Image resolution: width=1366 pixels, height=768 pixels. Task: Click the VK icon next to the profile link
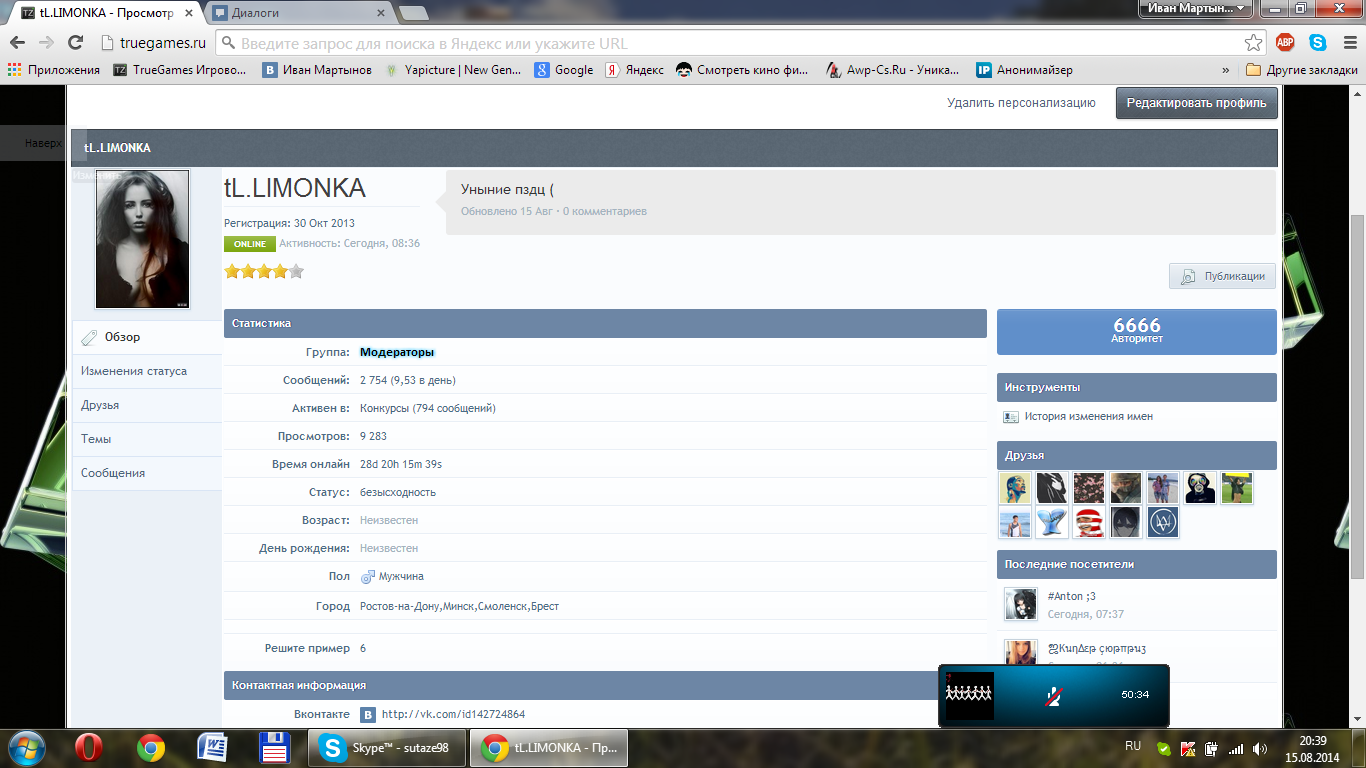click(368, 715)
